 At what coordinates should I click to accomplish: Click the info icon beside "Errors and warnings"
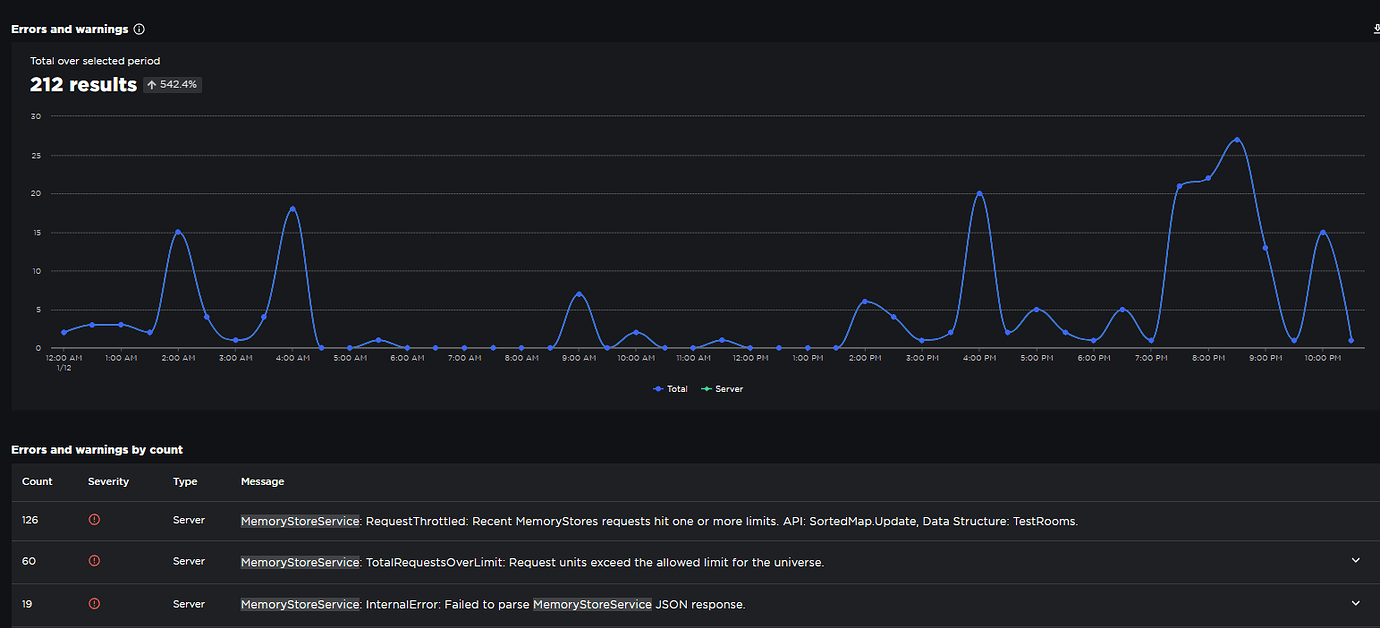click(139, 29)
